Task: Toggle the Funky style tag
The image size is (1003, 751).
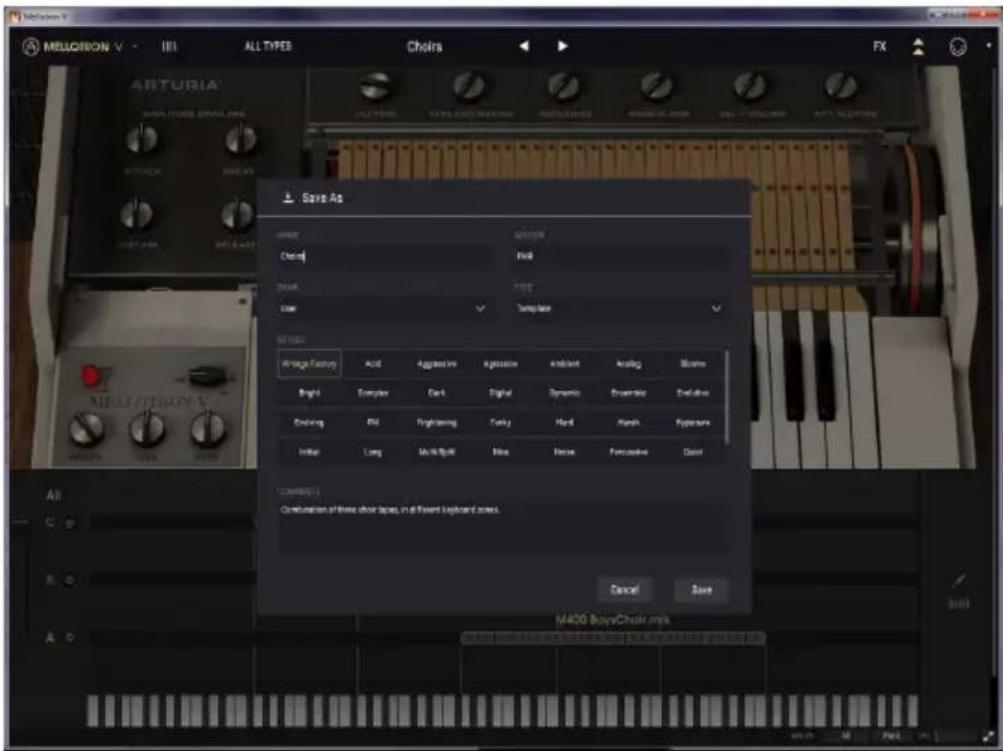Action: tap(500, 422)
